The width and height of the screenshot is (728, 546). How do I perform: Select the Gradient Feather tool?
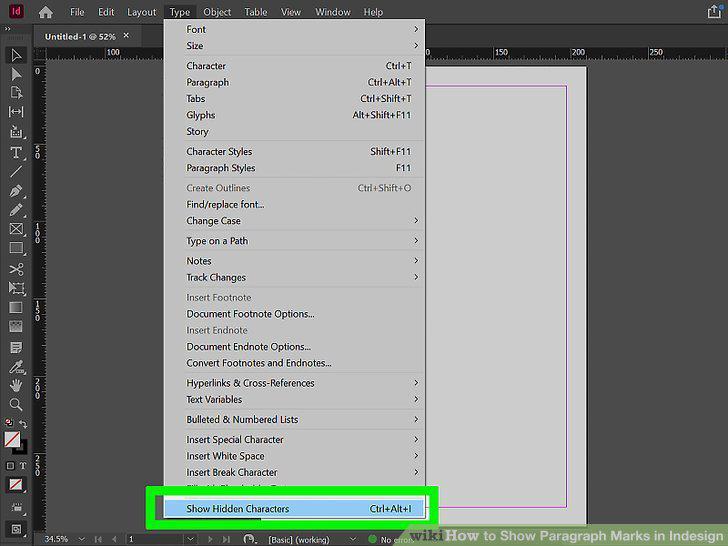[16, 327]
